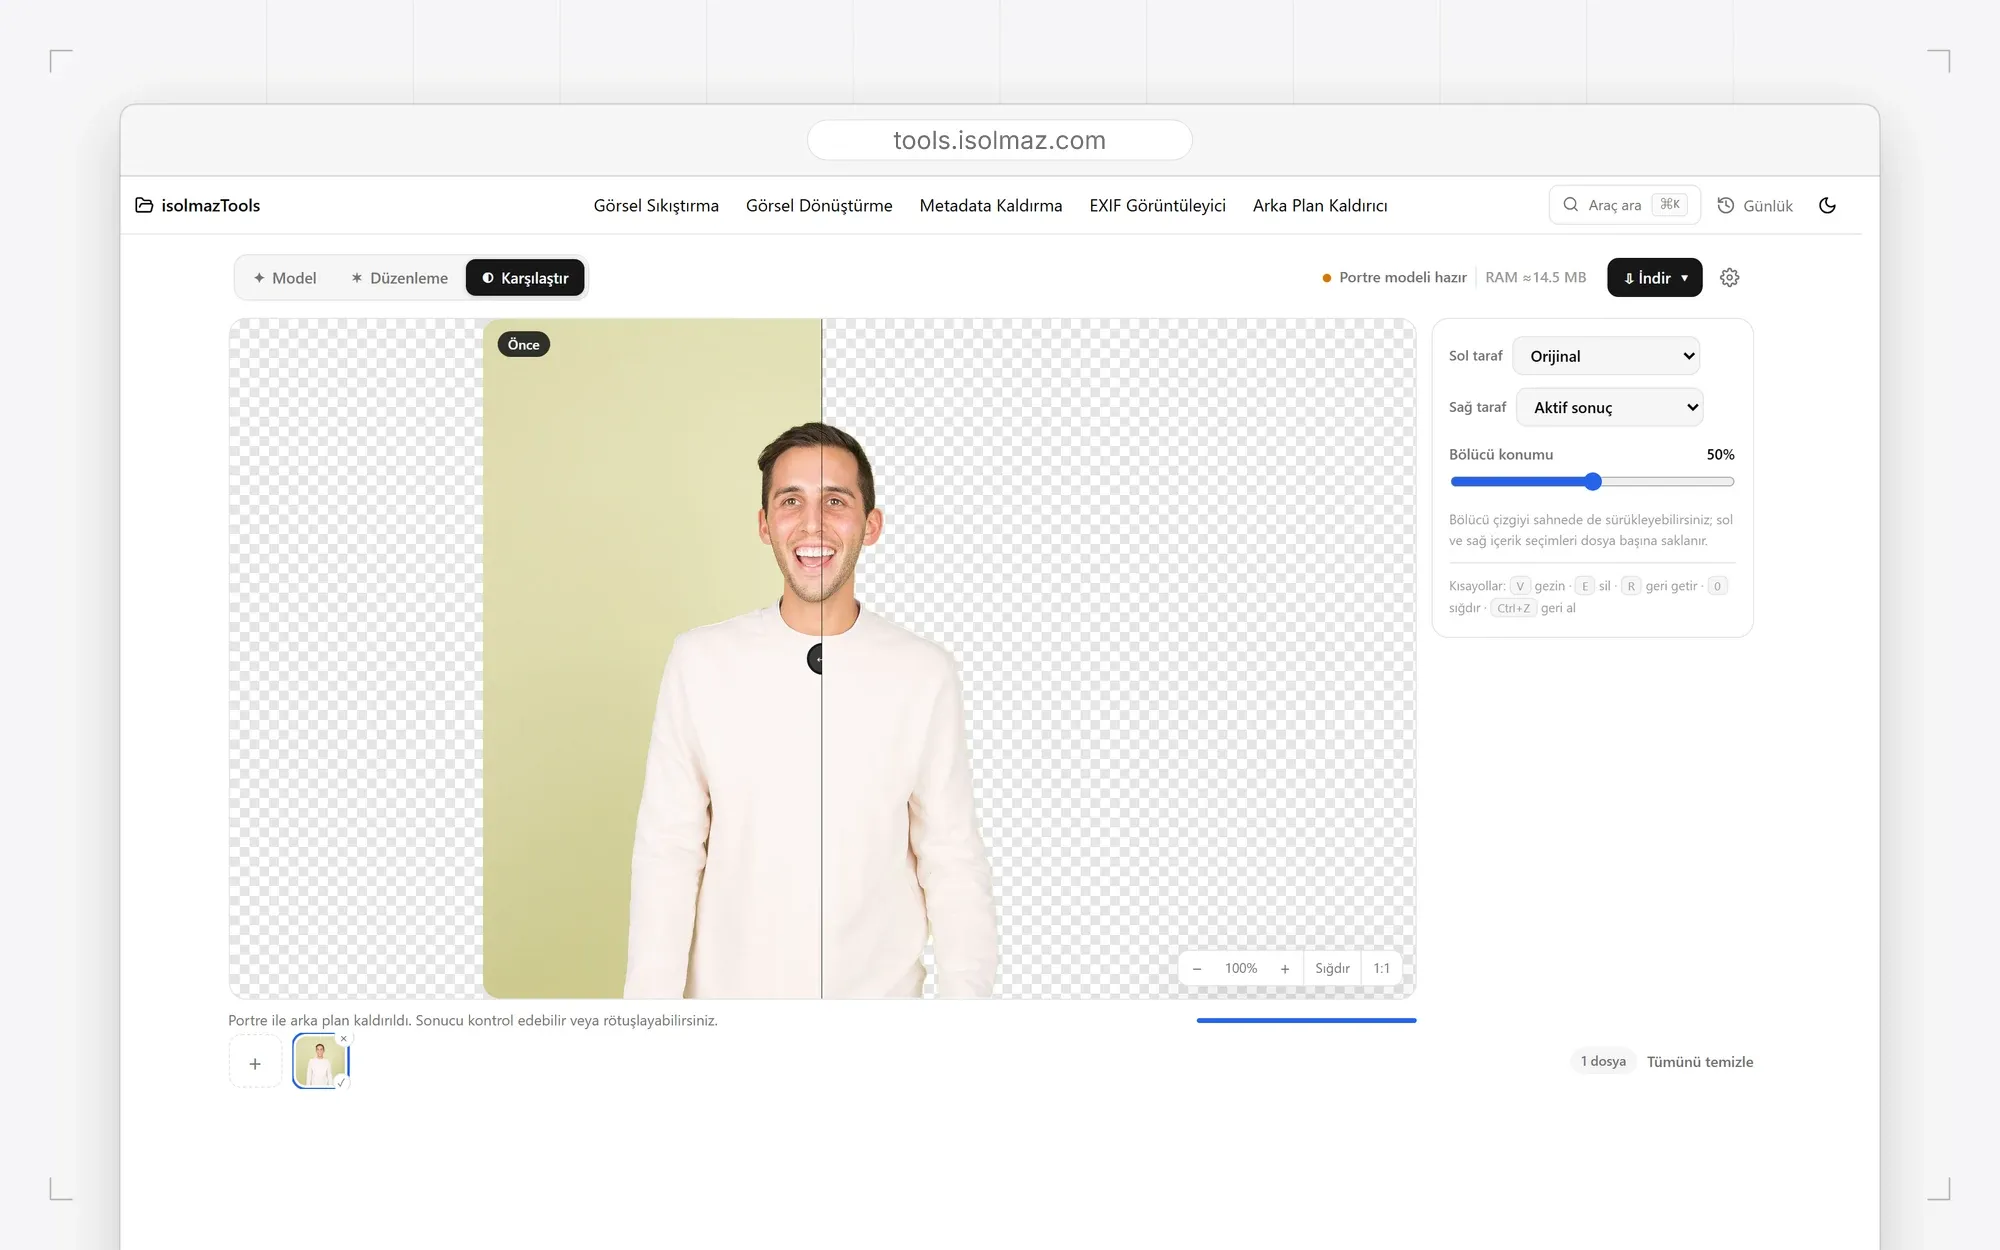Screen dimensions: 2000x1250
Task: Click Tümünü temizle link
Action: pos(1700,1062)
